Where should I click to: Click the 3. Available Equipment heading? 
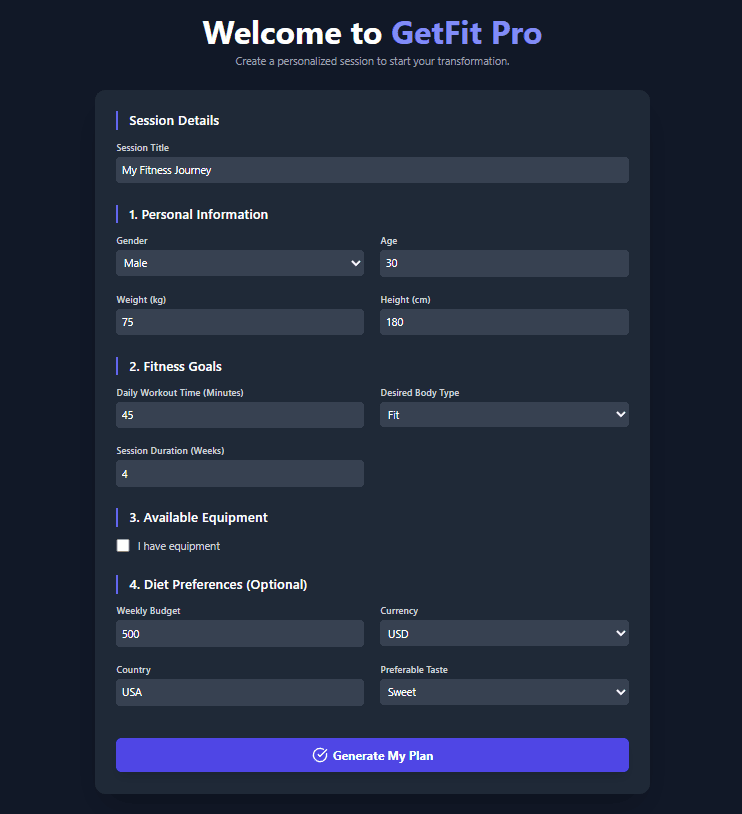tap(198, 518)
